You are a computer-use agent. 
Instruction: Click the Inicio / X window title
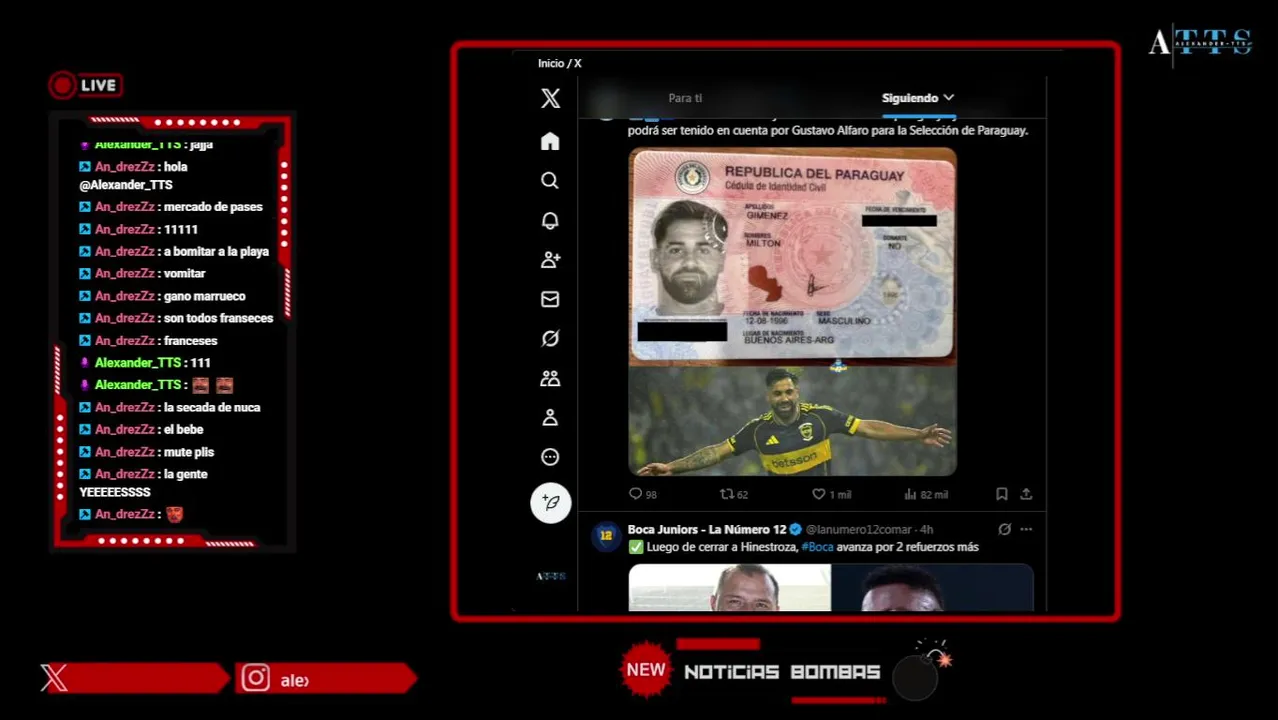point(559,63)
